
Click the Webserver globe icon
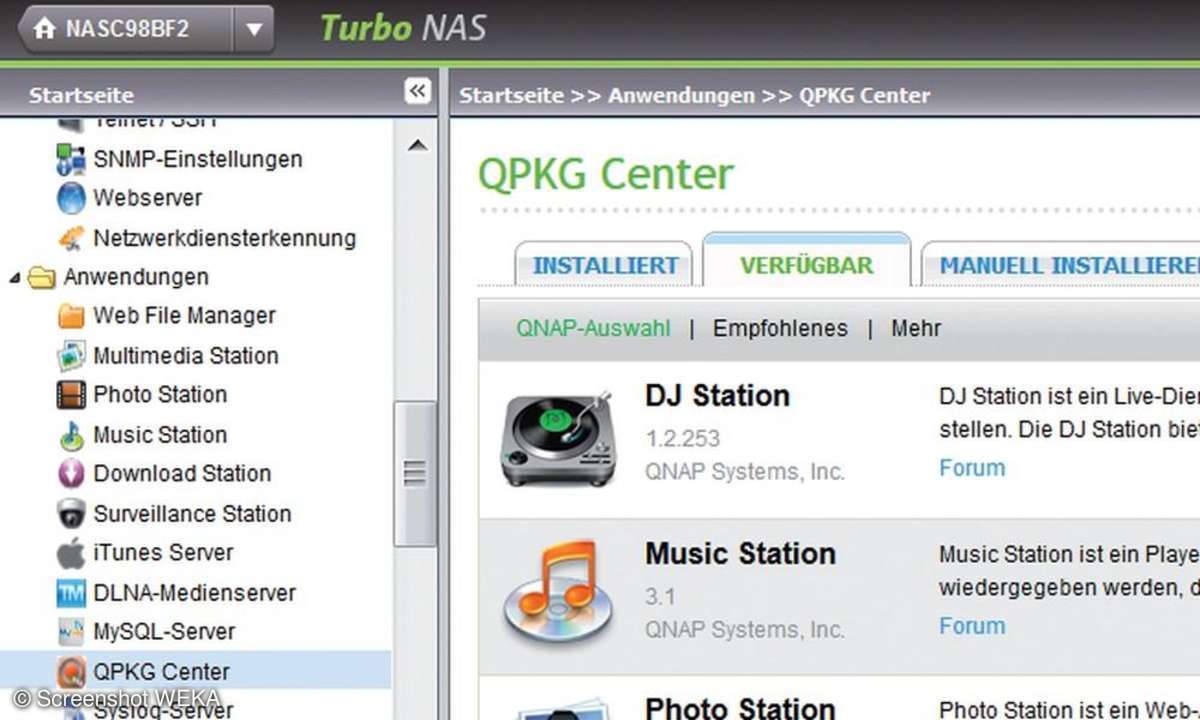[x=71, y=198]
